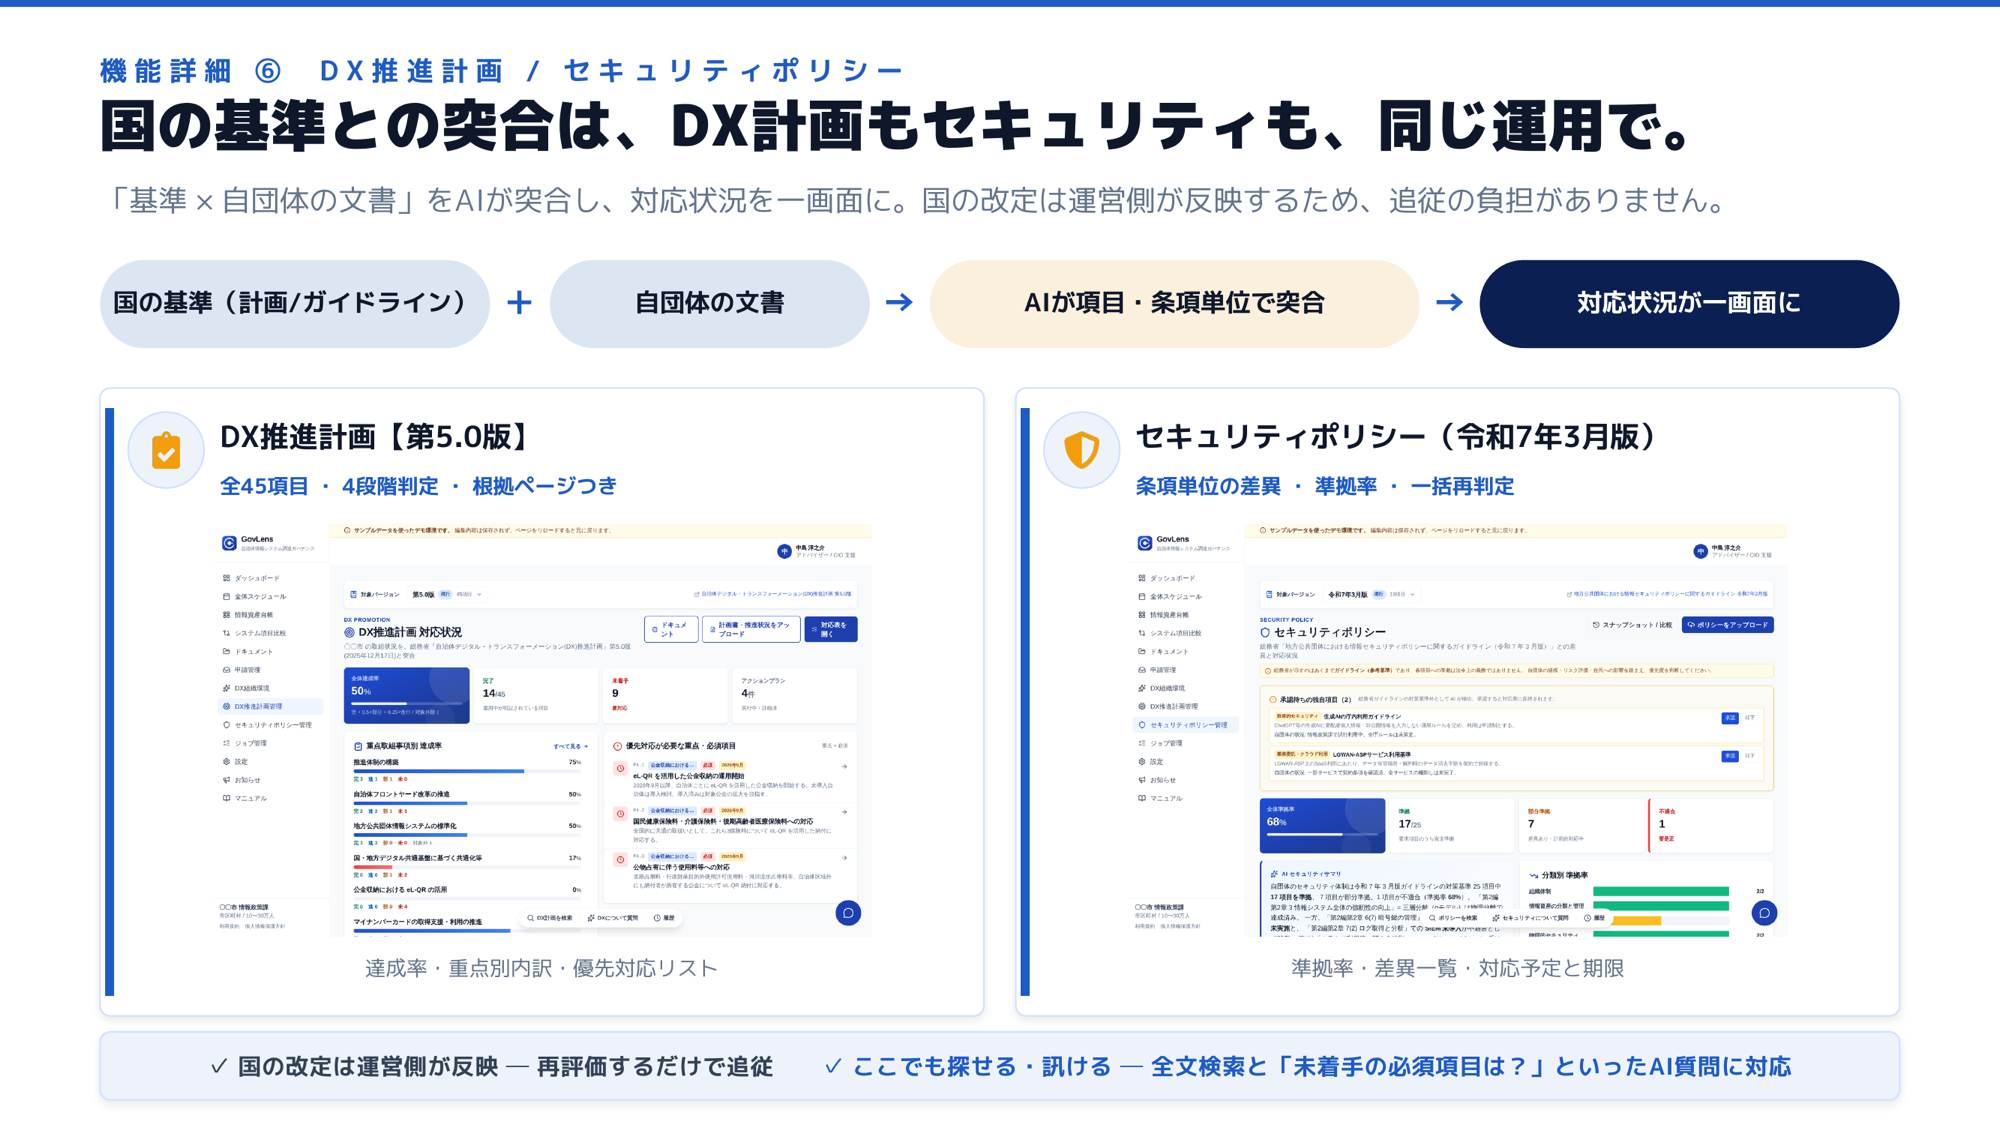
Task: Click the ポリシーをアップロード button
Action: click(1727, 625)
